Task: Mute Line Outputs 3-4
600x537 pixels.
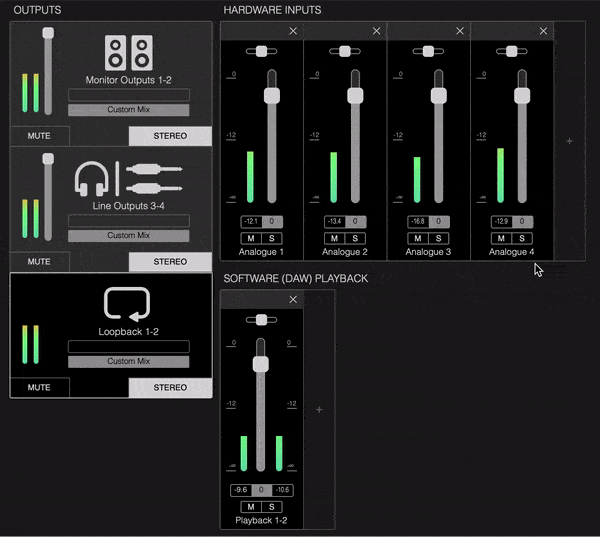Action: pyautogui.click(x=39, y=262)
